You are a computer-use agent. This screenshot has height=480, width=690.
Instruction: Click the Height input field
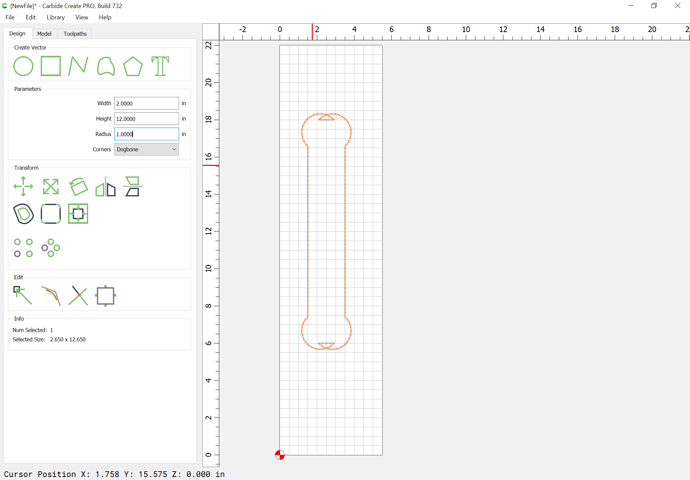click(147, 119)
